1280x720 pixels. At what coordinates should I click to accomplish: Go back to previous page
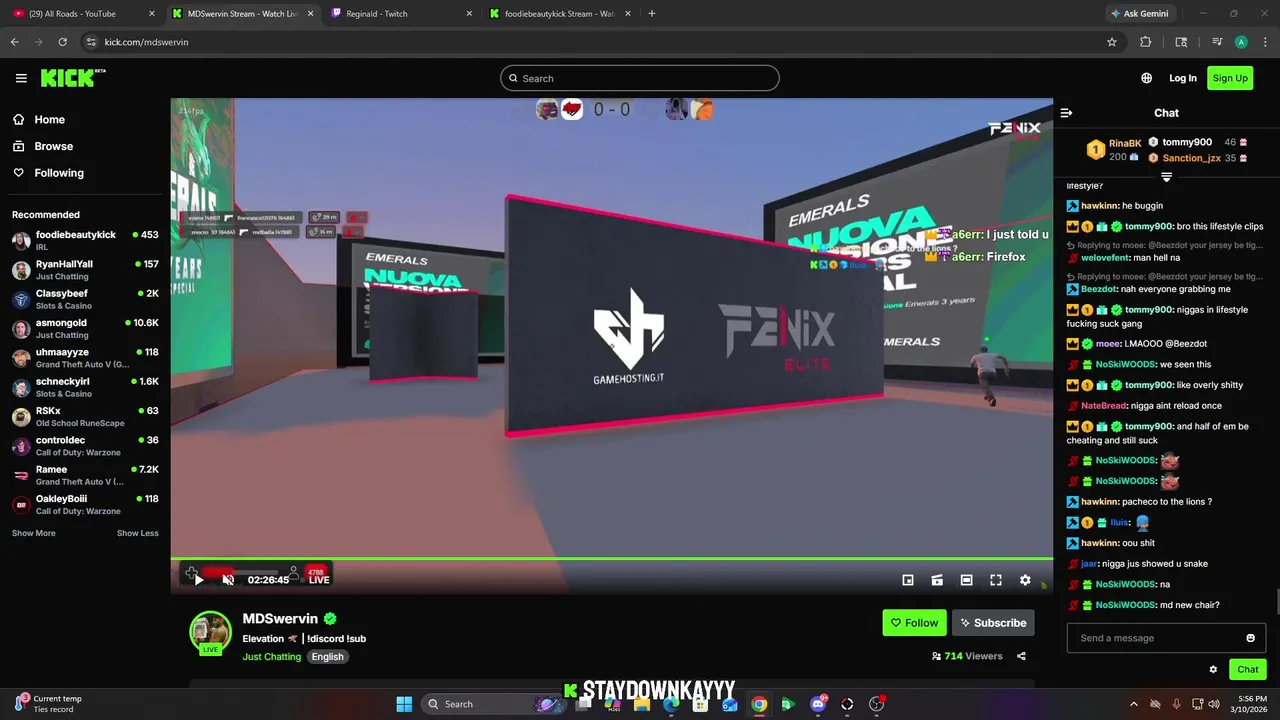click(14, 42)
